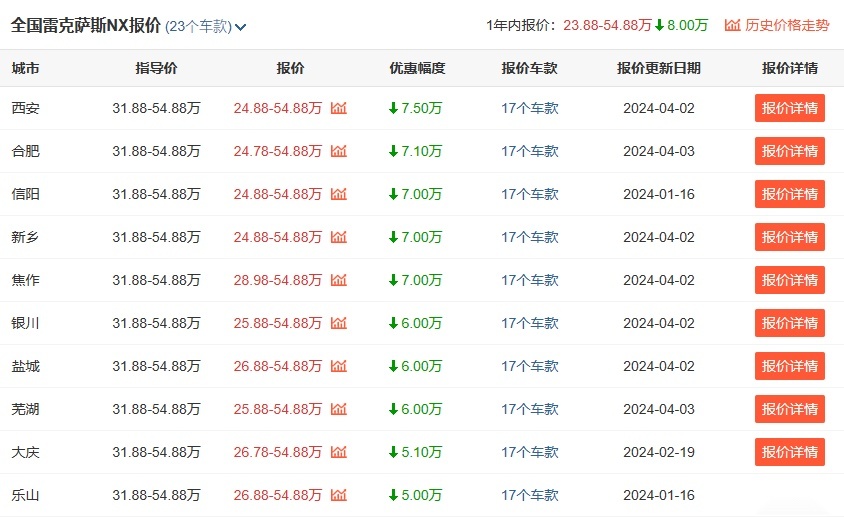Screen dimensions: 844x517
Task: Open 历史价格走势 link
Action: 787,25
